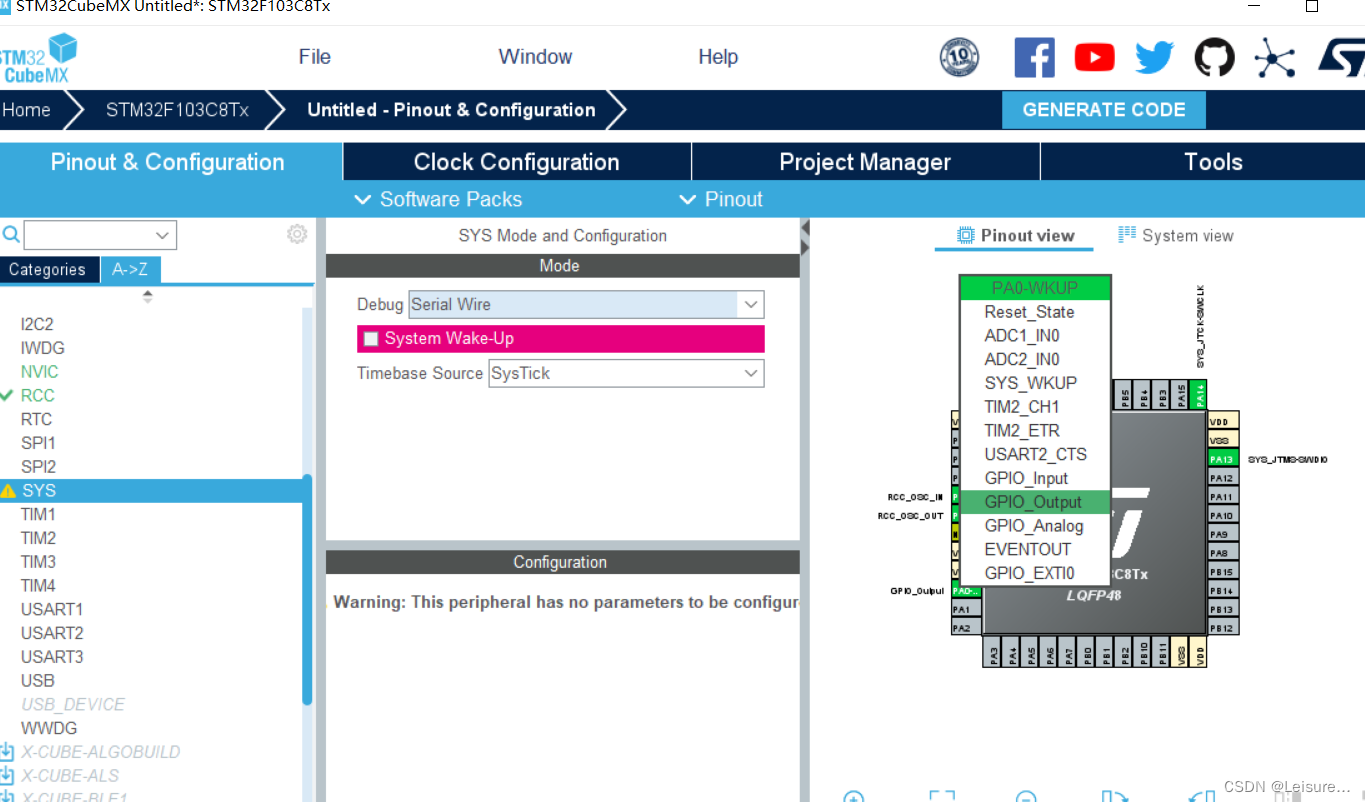Expand the Pinout dropdown menu
1365x802 pixels.
(x=721, y=199)
